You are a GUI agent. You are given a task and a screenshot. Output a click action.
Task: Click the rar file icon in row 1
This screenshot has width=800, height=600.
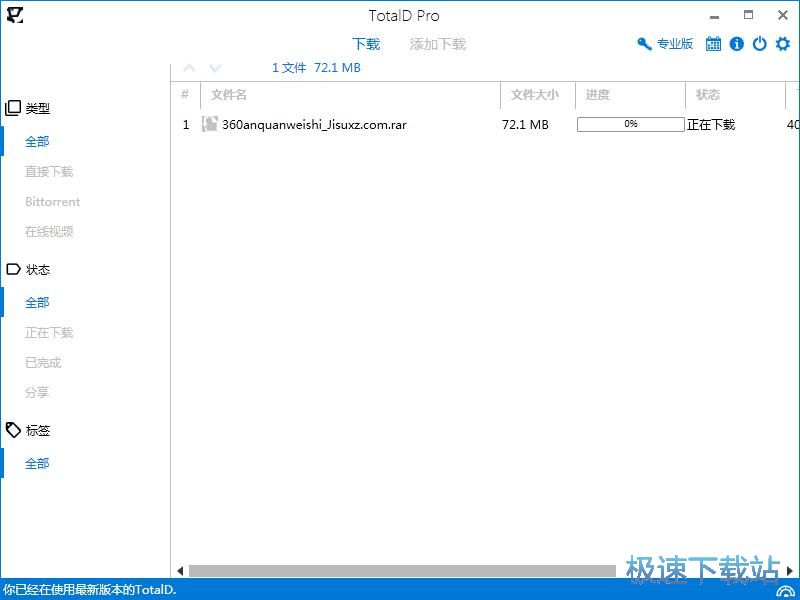(209, 124)
